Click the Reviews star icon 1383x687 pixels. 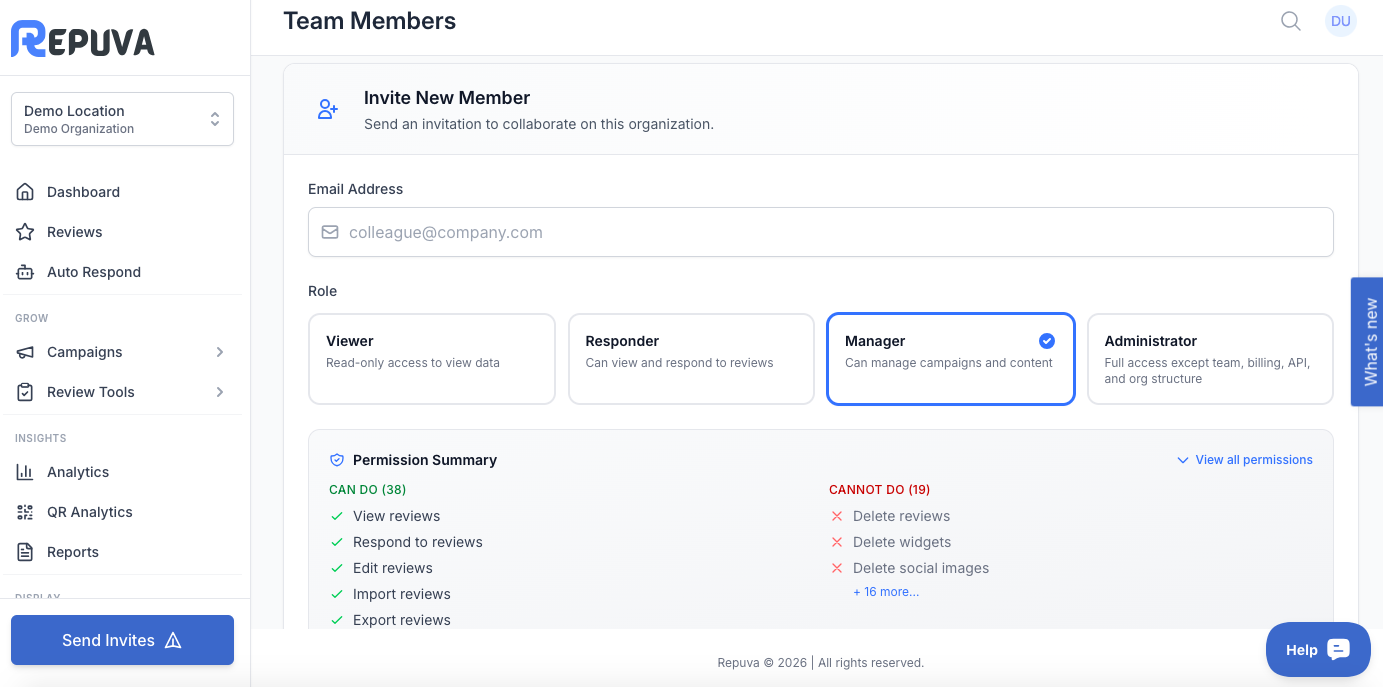[x=25, y=232]
